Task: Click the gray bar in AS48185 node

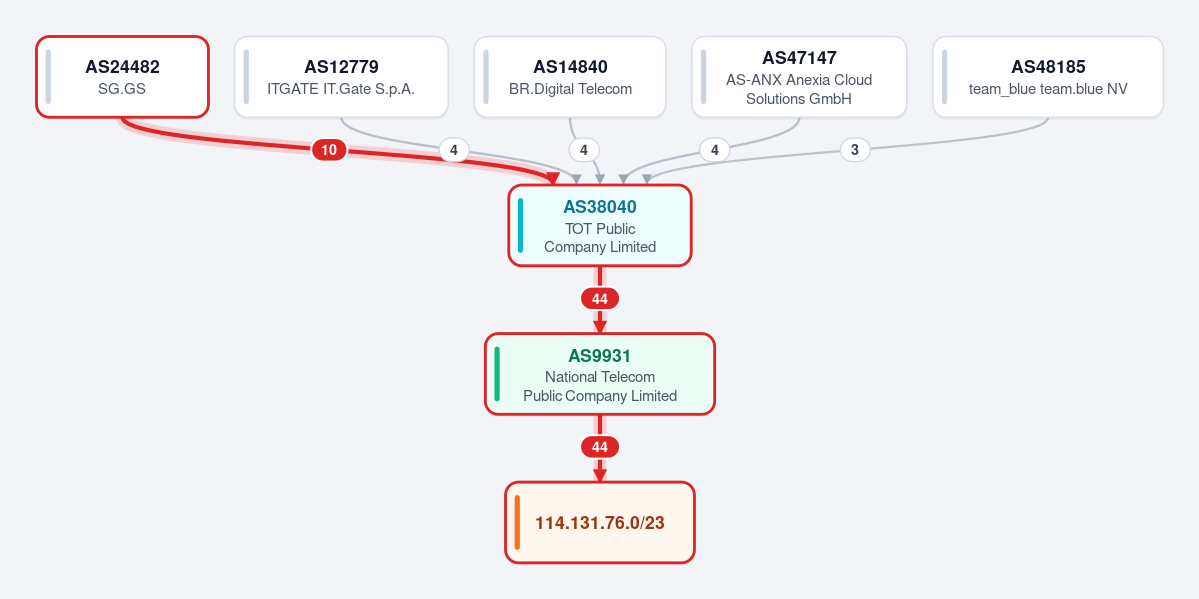Action: point(945,77)
